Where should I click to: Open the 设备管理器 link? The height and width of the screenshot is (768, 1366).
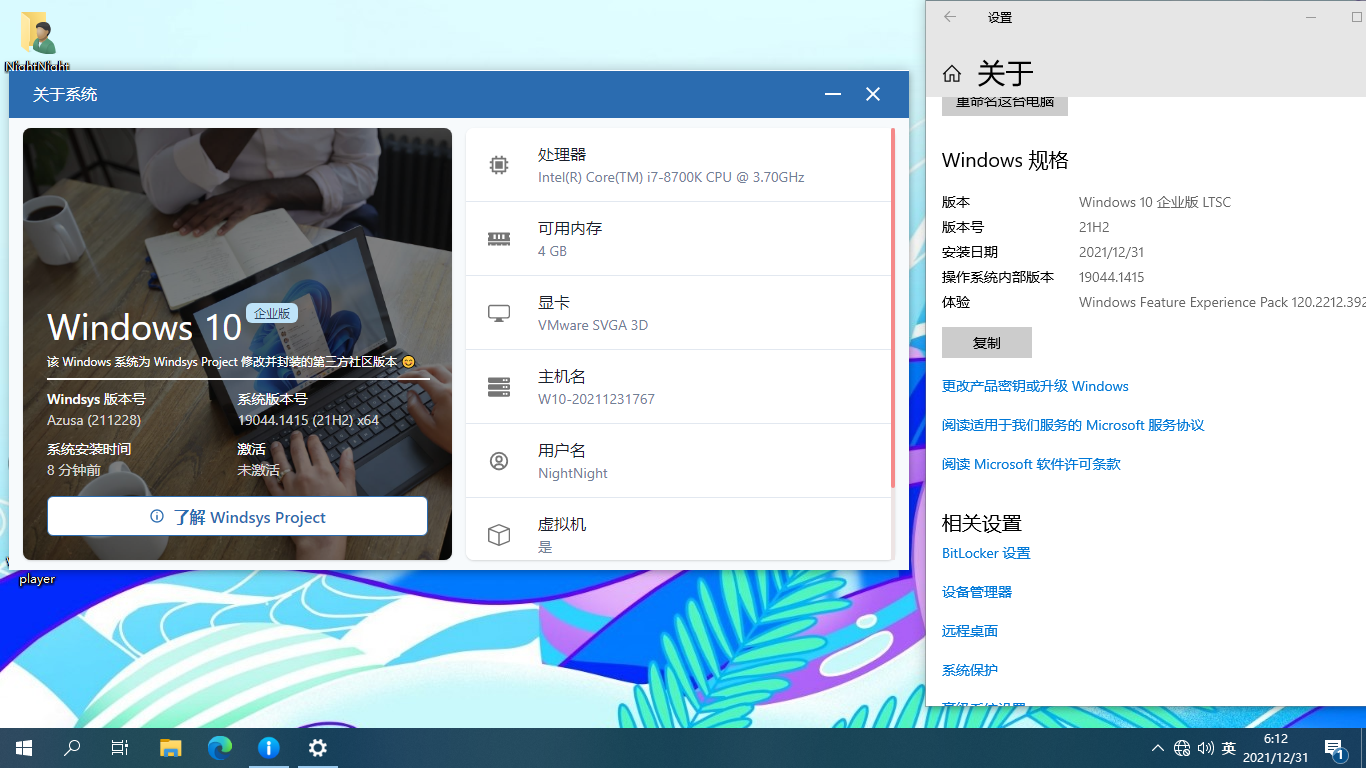[977, 592]
